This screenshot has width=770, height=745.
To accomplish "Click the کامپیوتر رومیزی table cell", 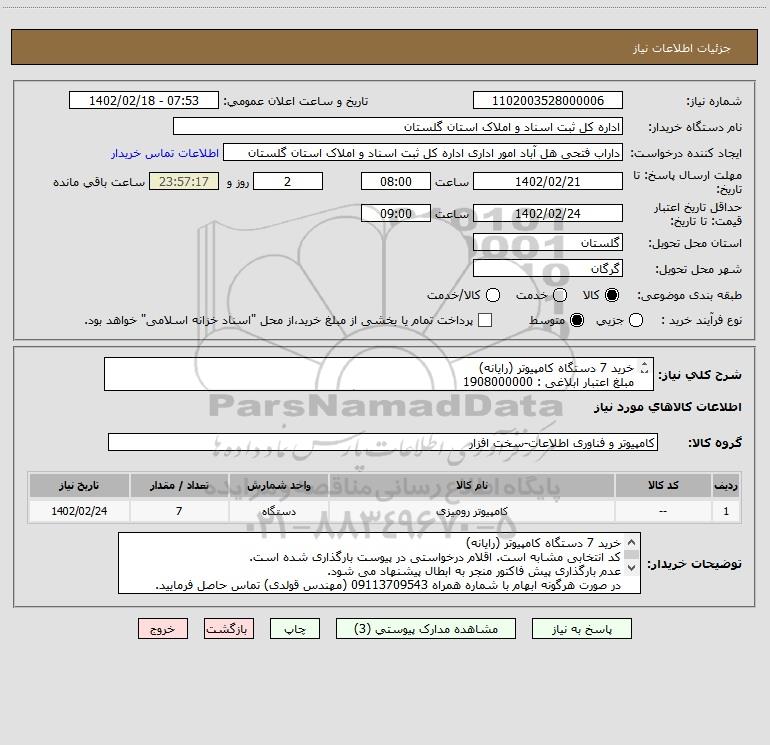I will click(471, 511).
